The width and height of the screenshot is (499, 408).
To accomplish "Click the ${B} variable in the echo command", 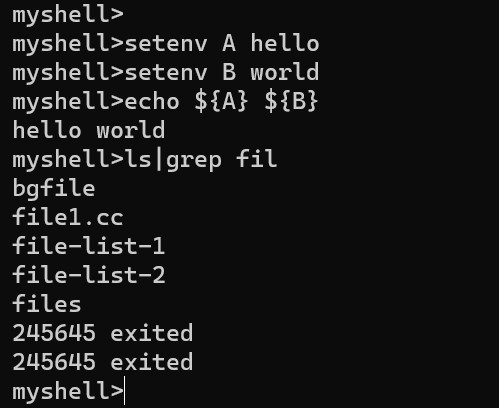I will 291,101.
